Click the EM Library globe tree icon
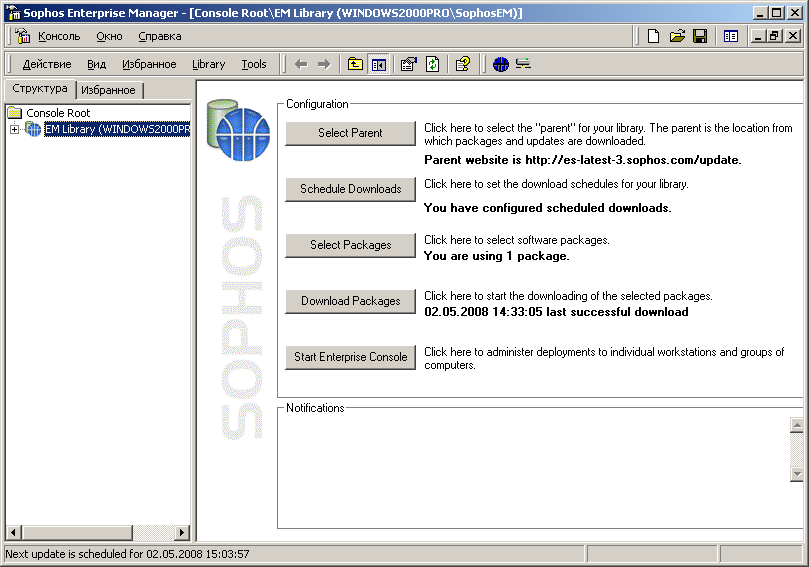809x567 pixels. pyautogui.click(x=34, y=129)
